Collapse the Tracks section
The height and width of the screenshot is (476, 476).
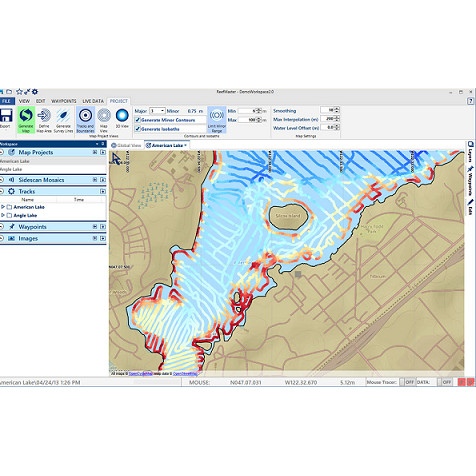(x=1, y=191)
